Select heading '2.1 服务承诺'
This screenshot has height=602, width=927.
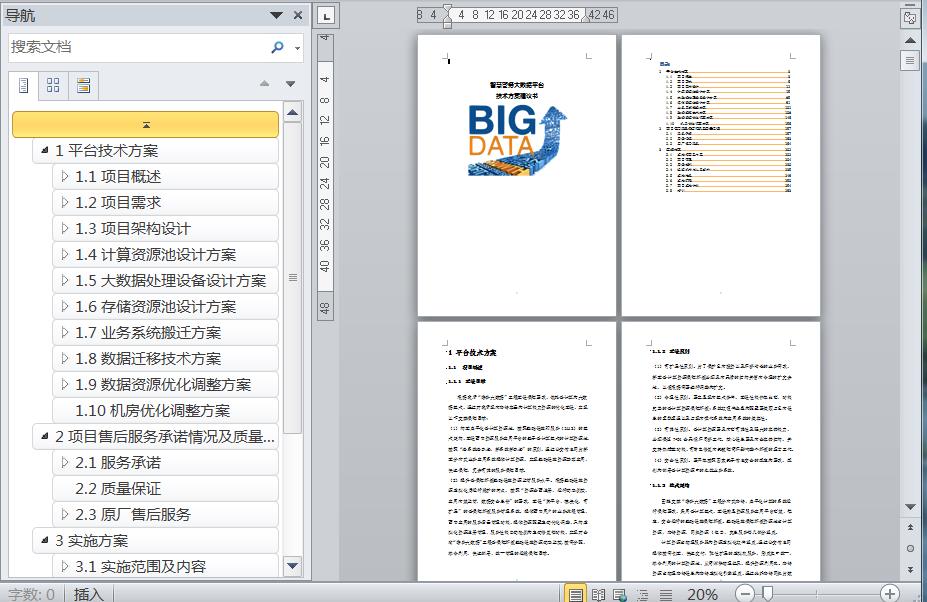(166, 462)
